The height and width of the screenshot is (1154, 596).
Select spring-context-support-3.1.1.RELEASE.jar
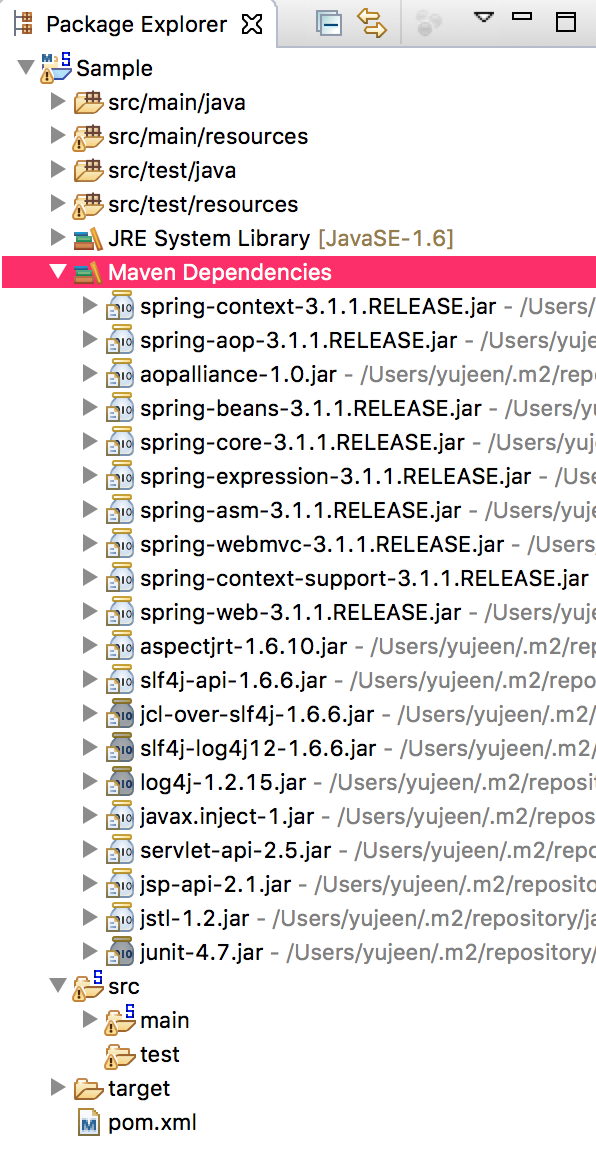click(365, 578)
